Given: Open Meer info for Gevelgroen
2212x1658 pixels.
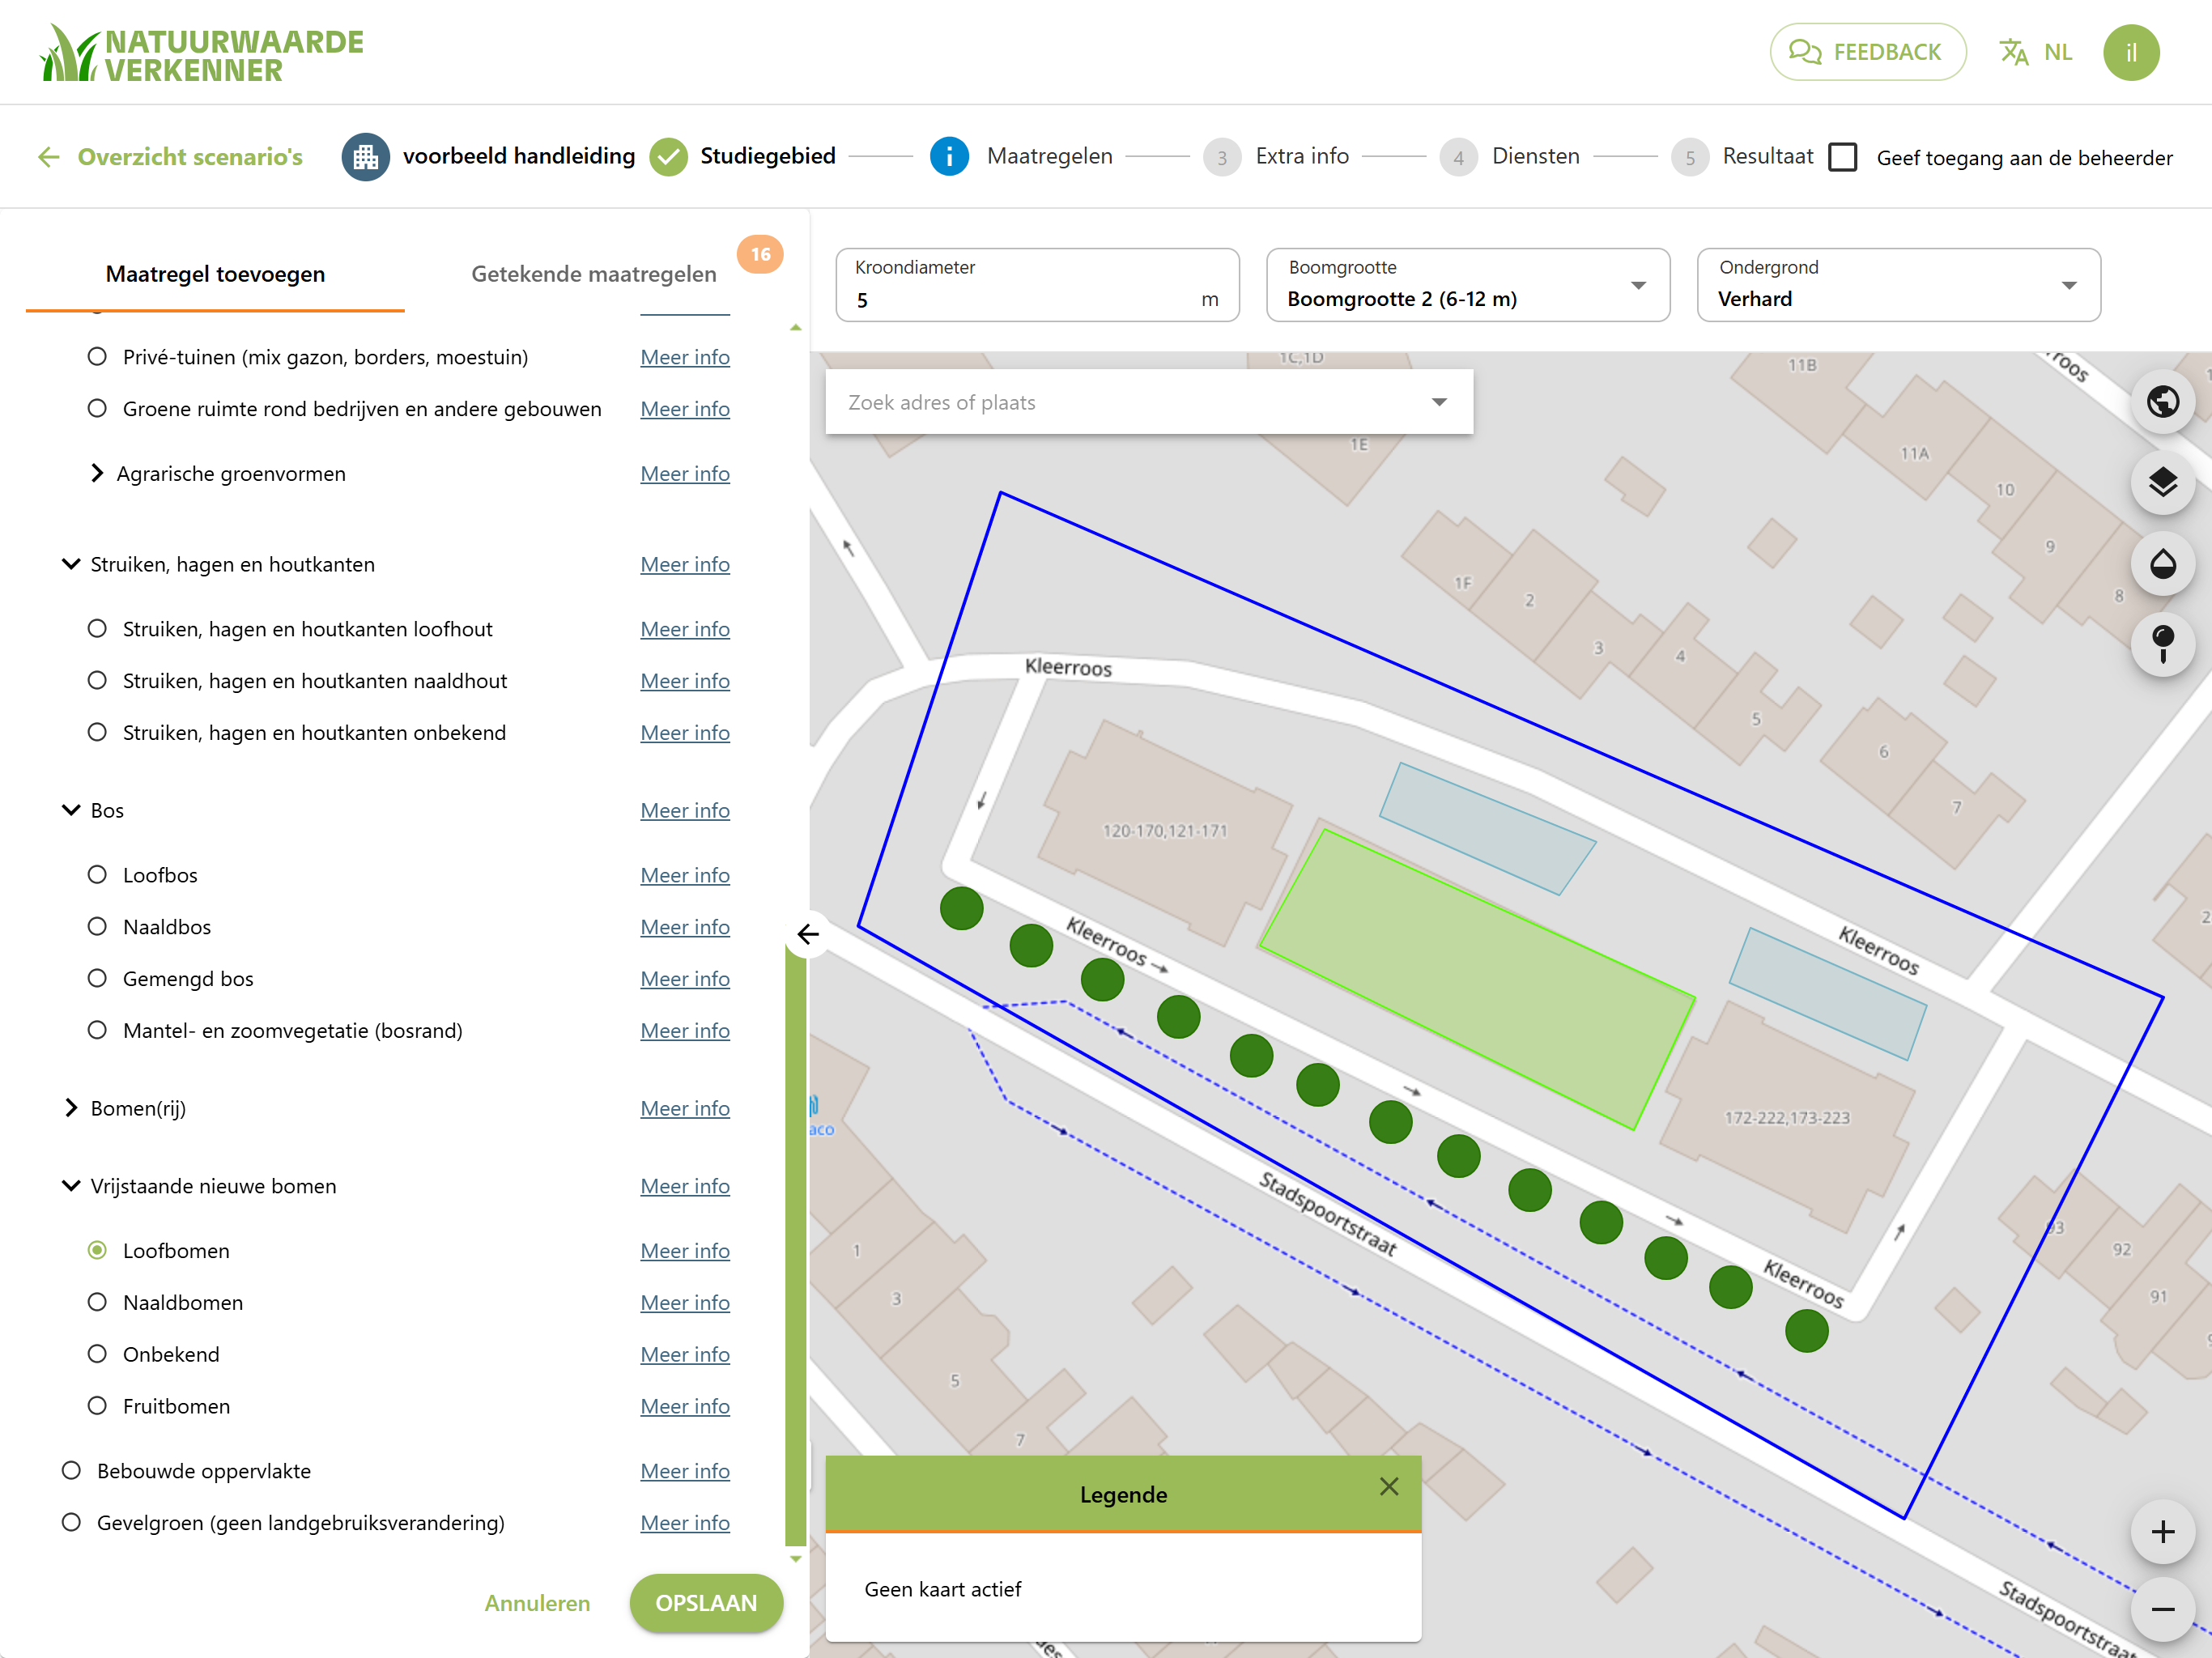Looking at the screenshot, I should [685, 1523].
